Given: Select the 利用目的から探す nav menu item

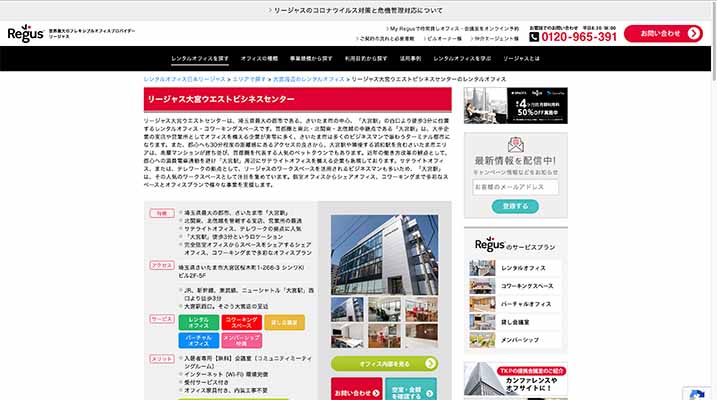Looking at the screenshot, I should (x=366, y=59).
